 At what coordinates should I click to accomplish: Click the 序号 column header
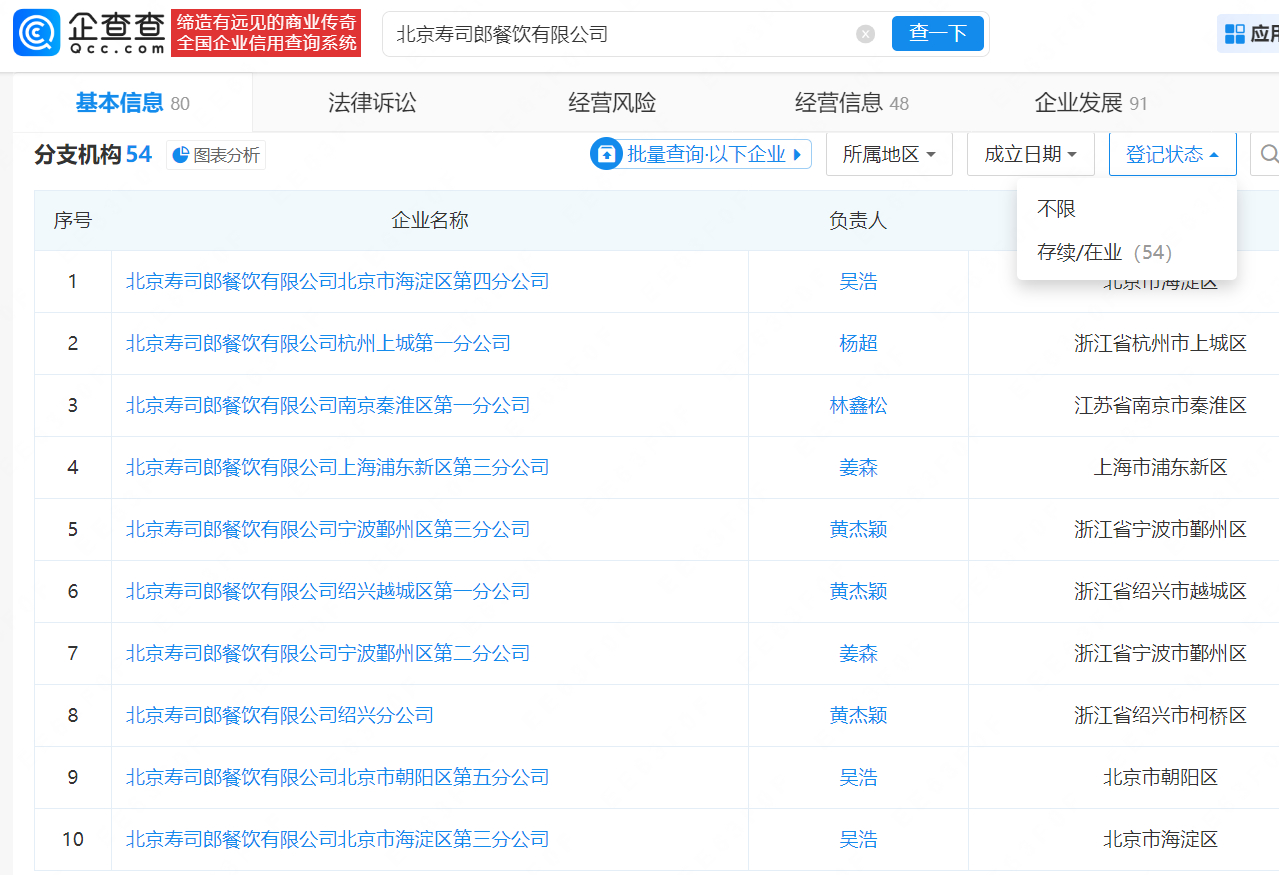[72, 220]
